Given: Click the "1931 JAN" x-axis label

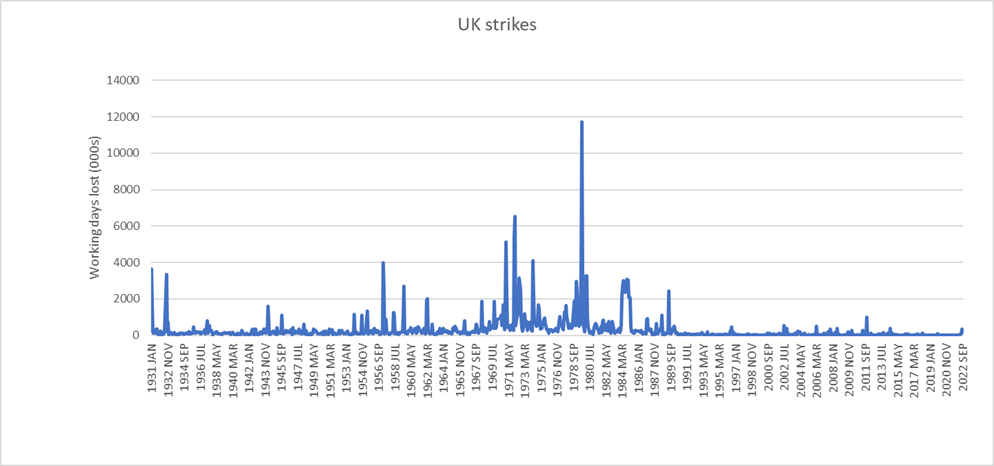Looking at the screenshot, I should coord(153,368).
